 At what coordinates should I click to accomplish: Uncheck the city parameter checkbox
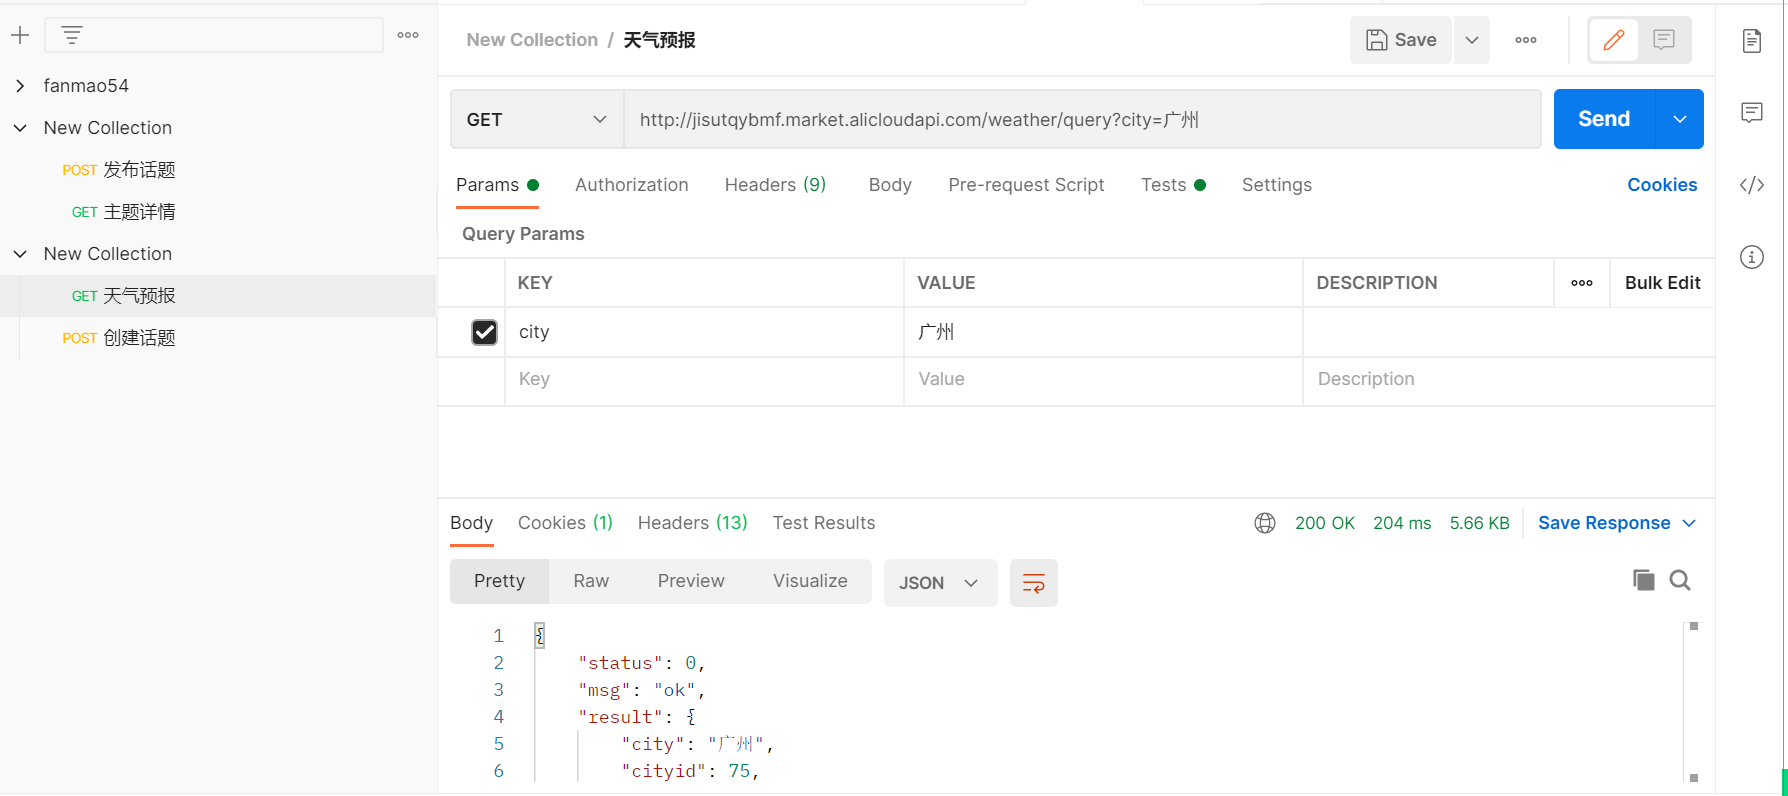click(484, 332)
